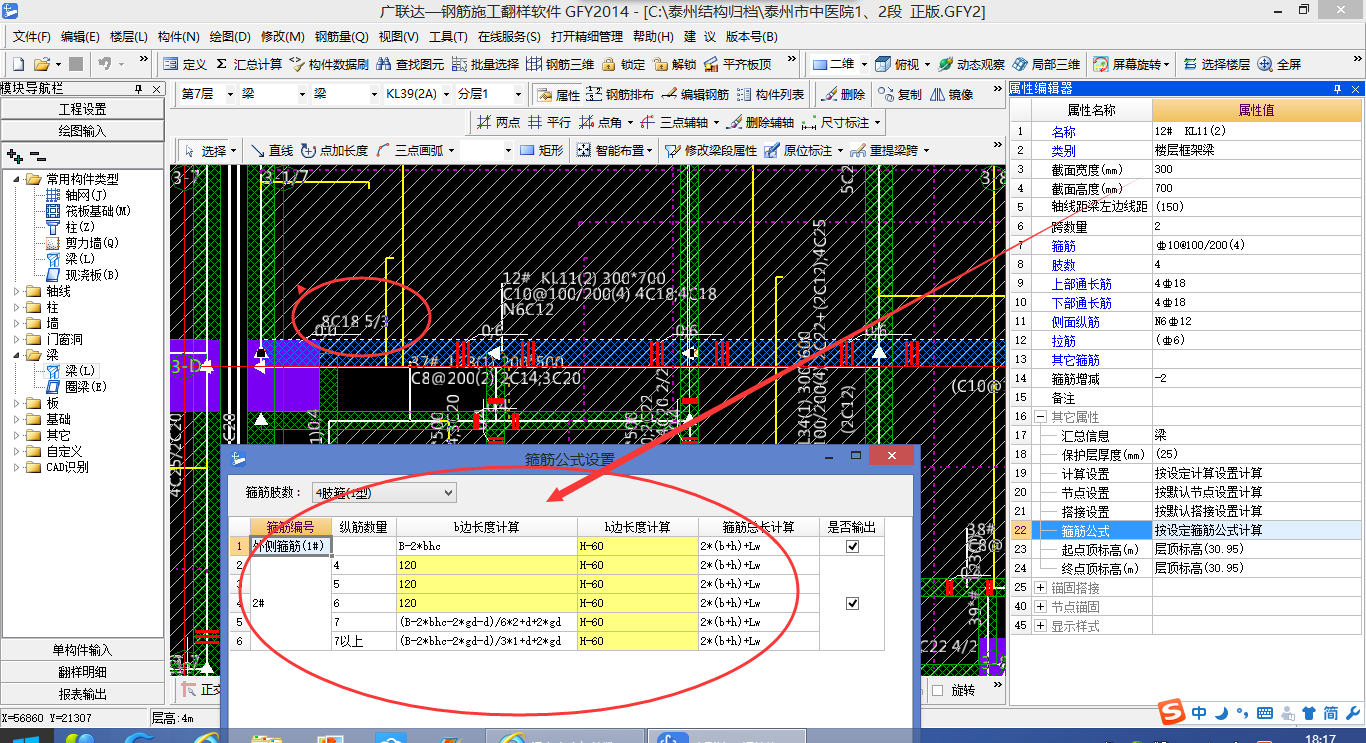Screen dimensions: 1366x743
Task: Click the 工程设置 navigation button
Action: tap(82, 109)
